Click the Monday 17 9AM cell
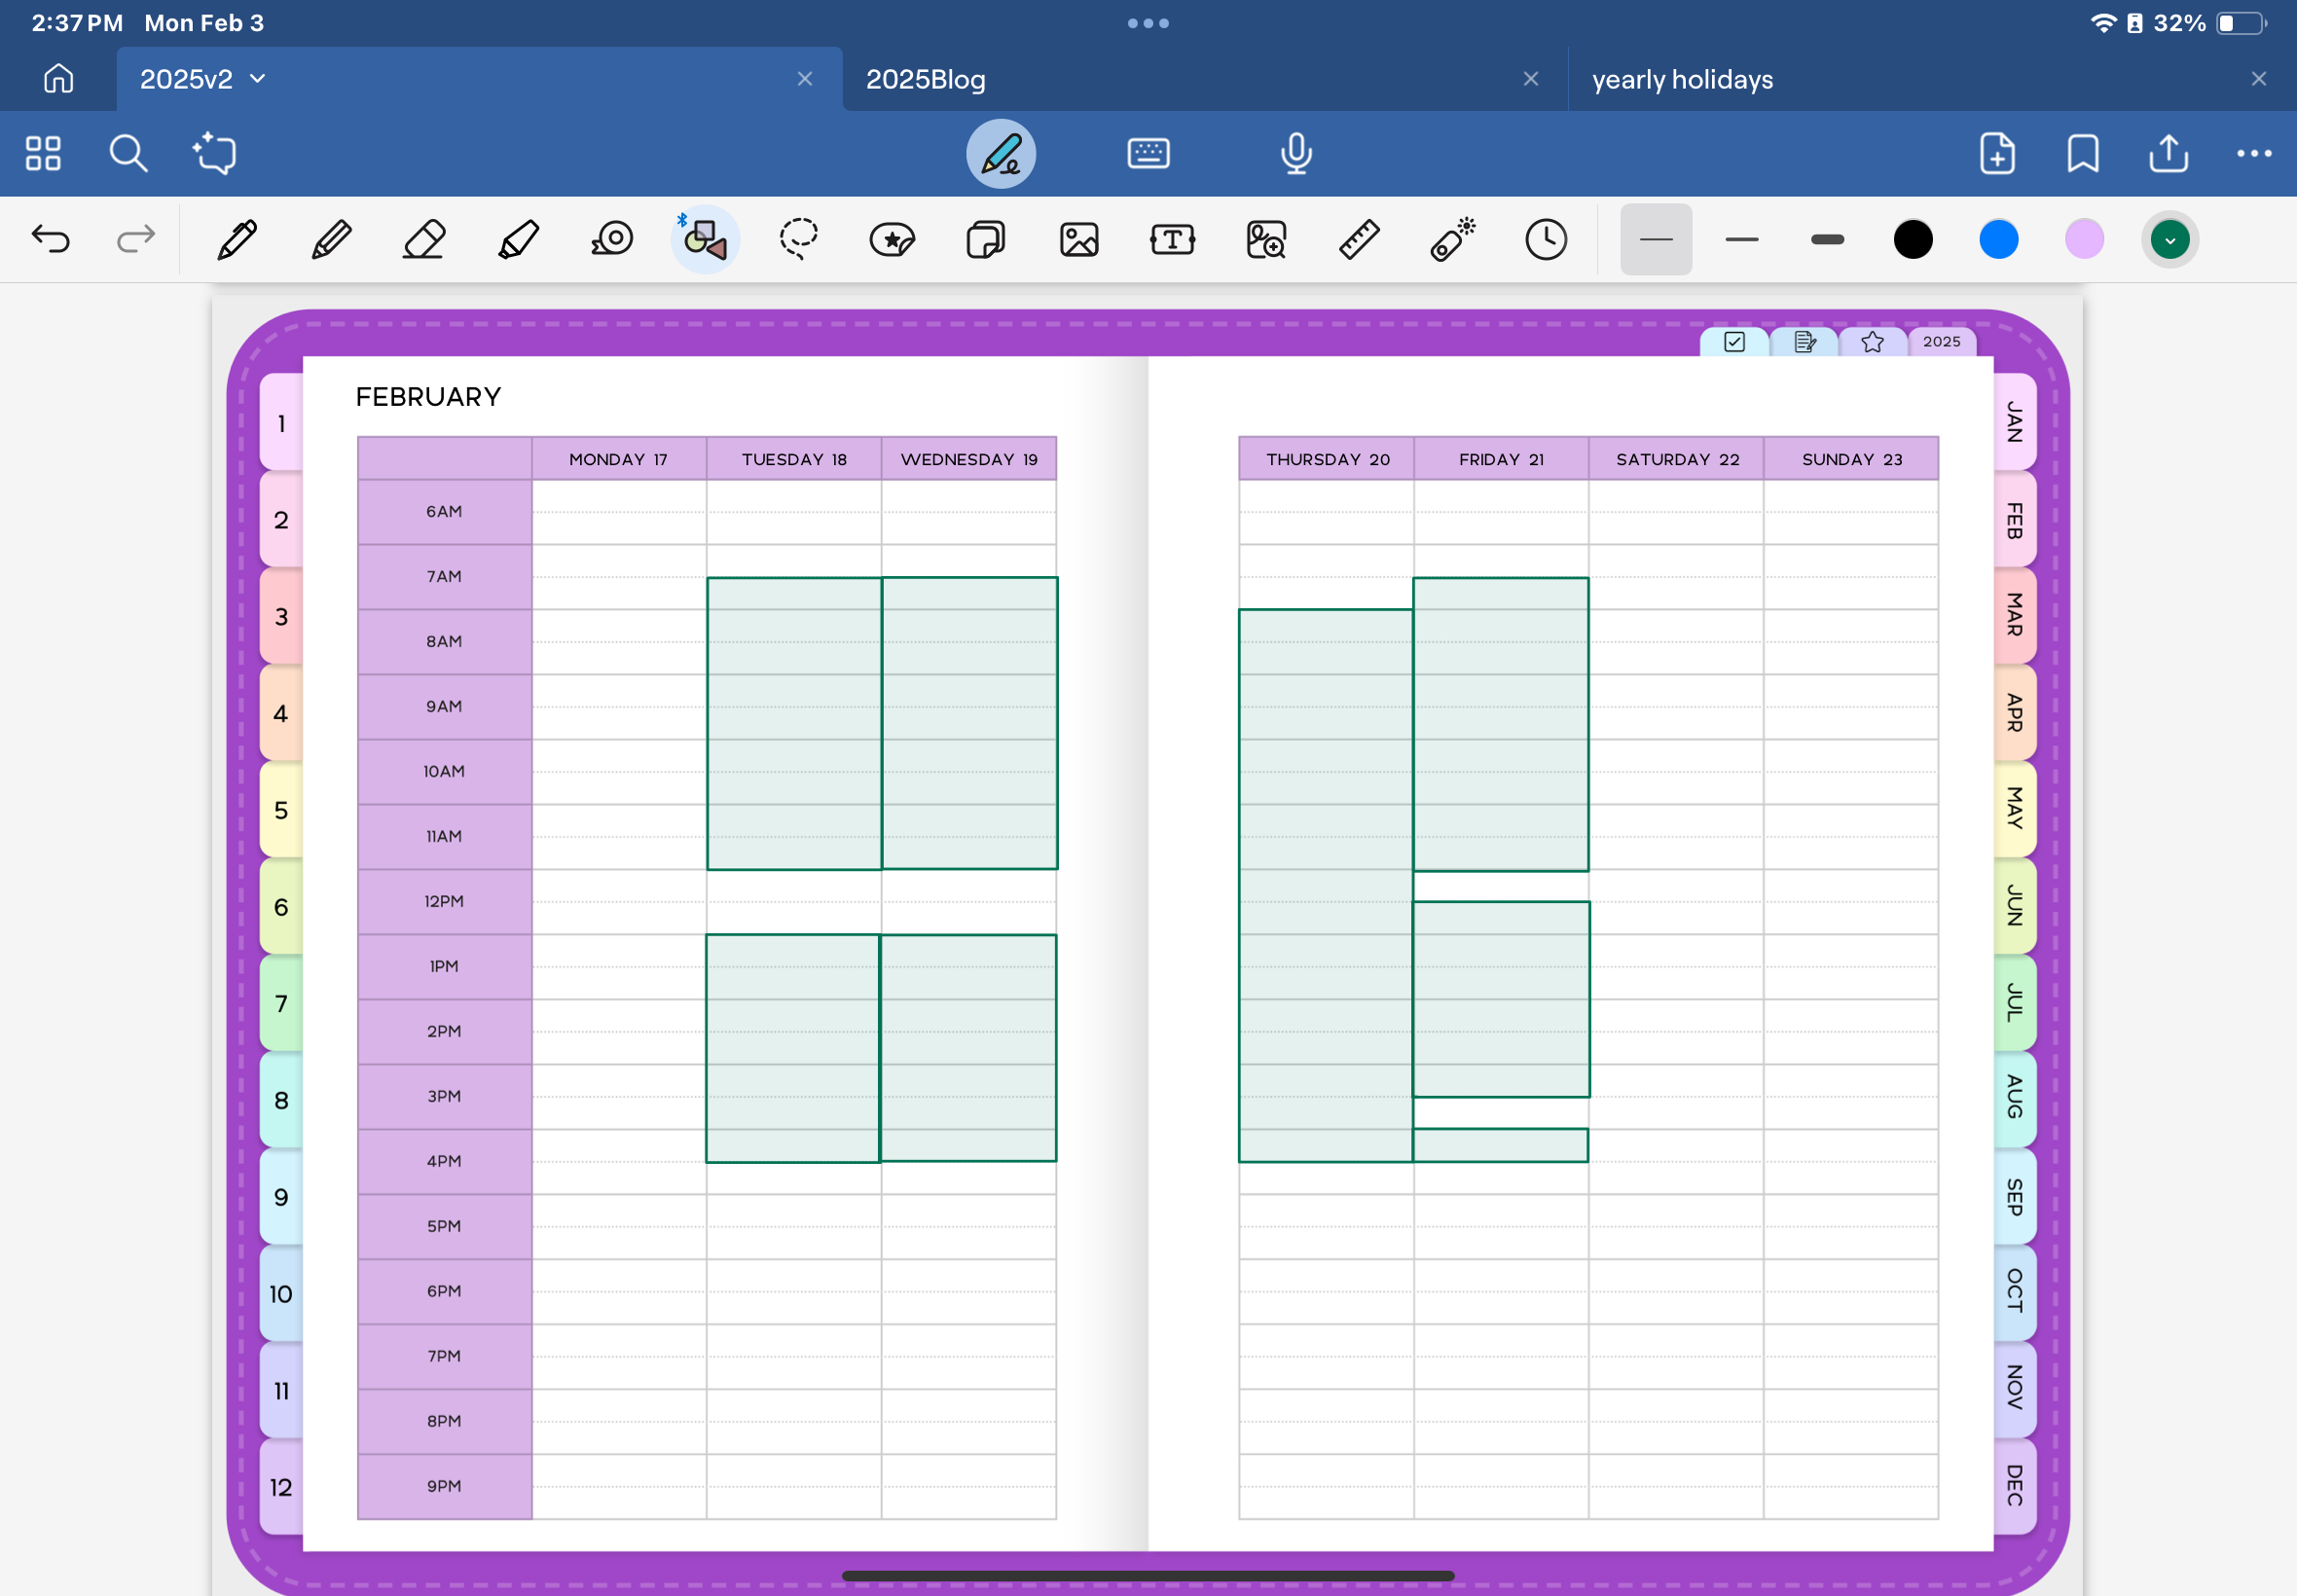Image resolution: width=2297 pixels, height=1596 pixels. [x=619, y=707]
